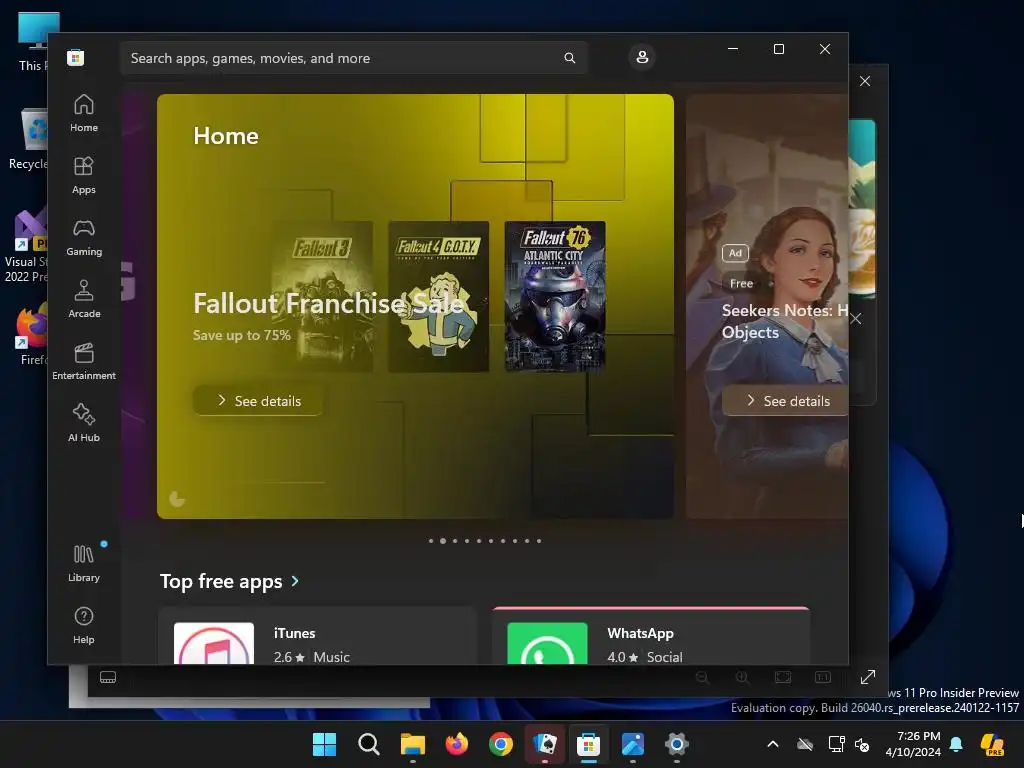1024x768 pixels.
Task: Switch to Microsoft Store taskbar icon
Action: [588, 744]
